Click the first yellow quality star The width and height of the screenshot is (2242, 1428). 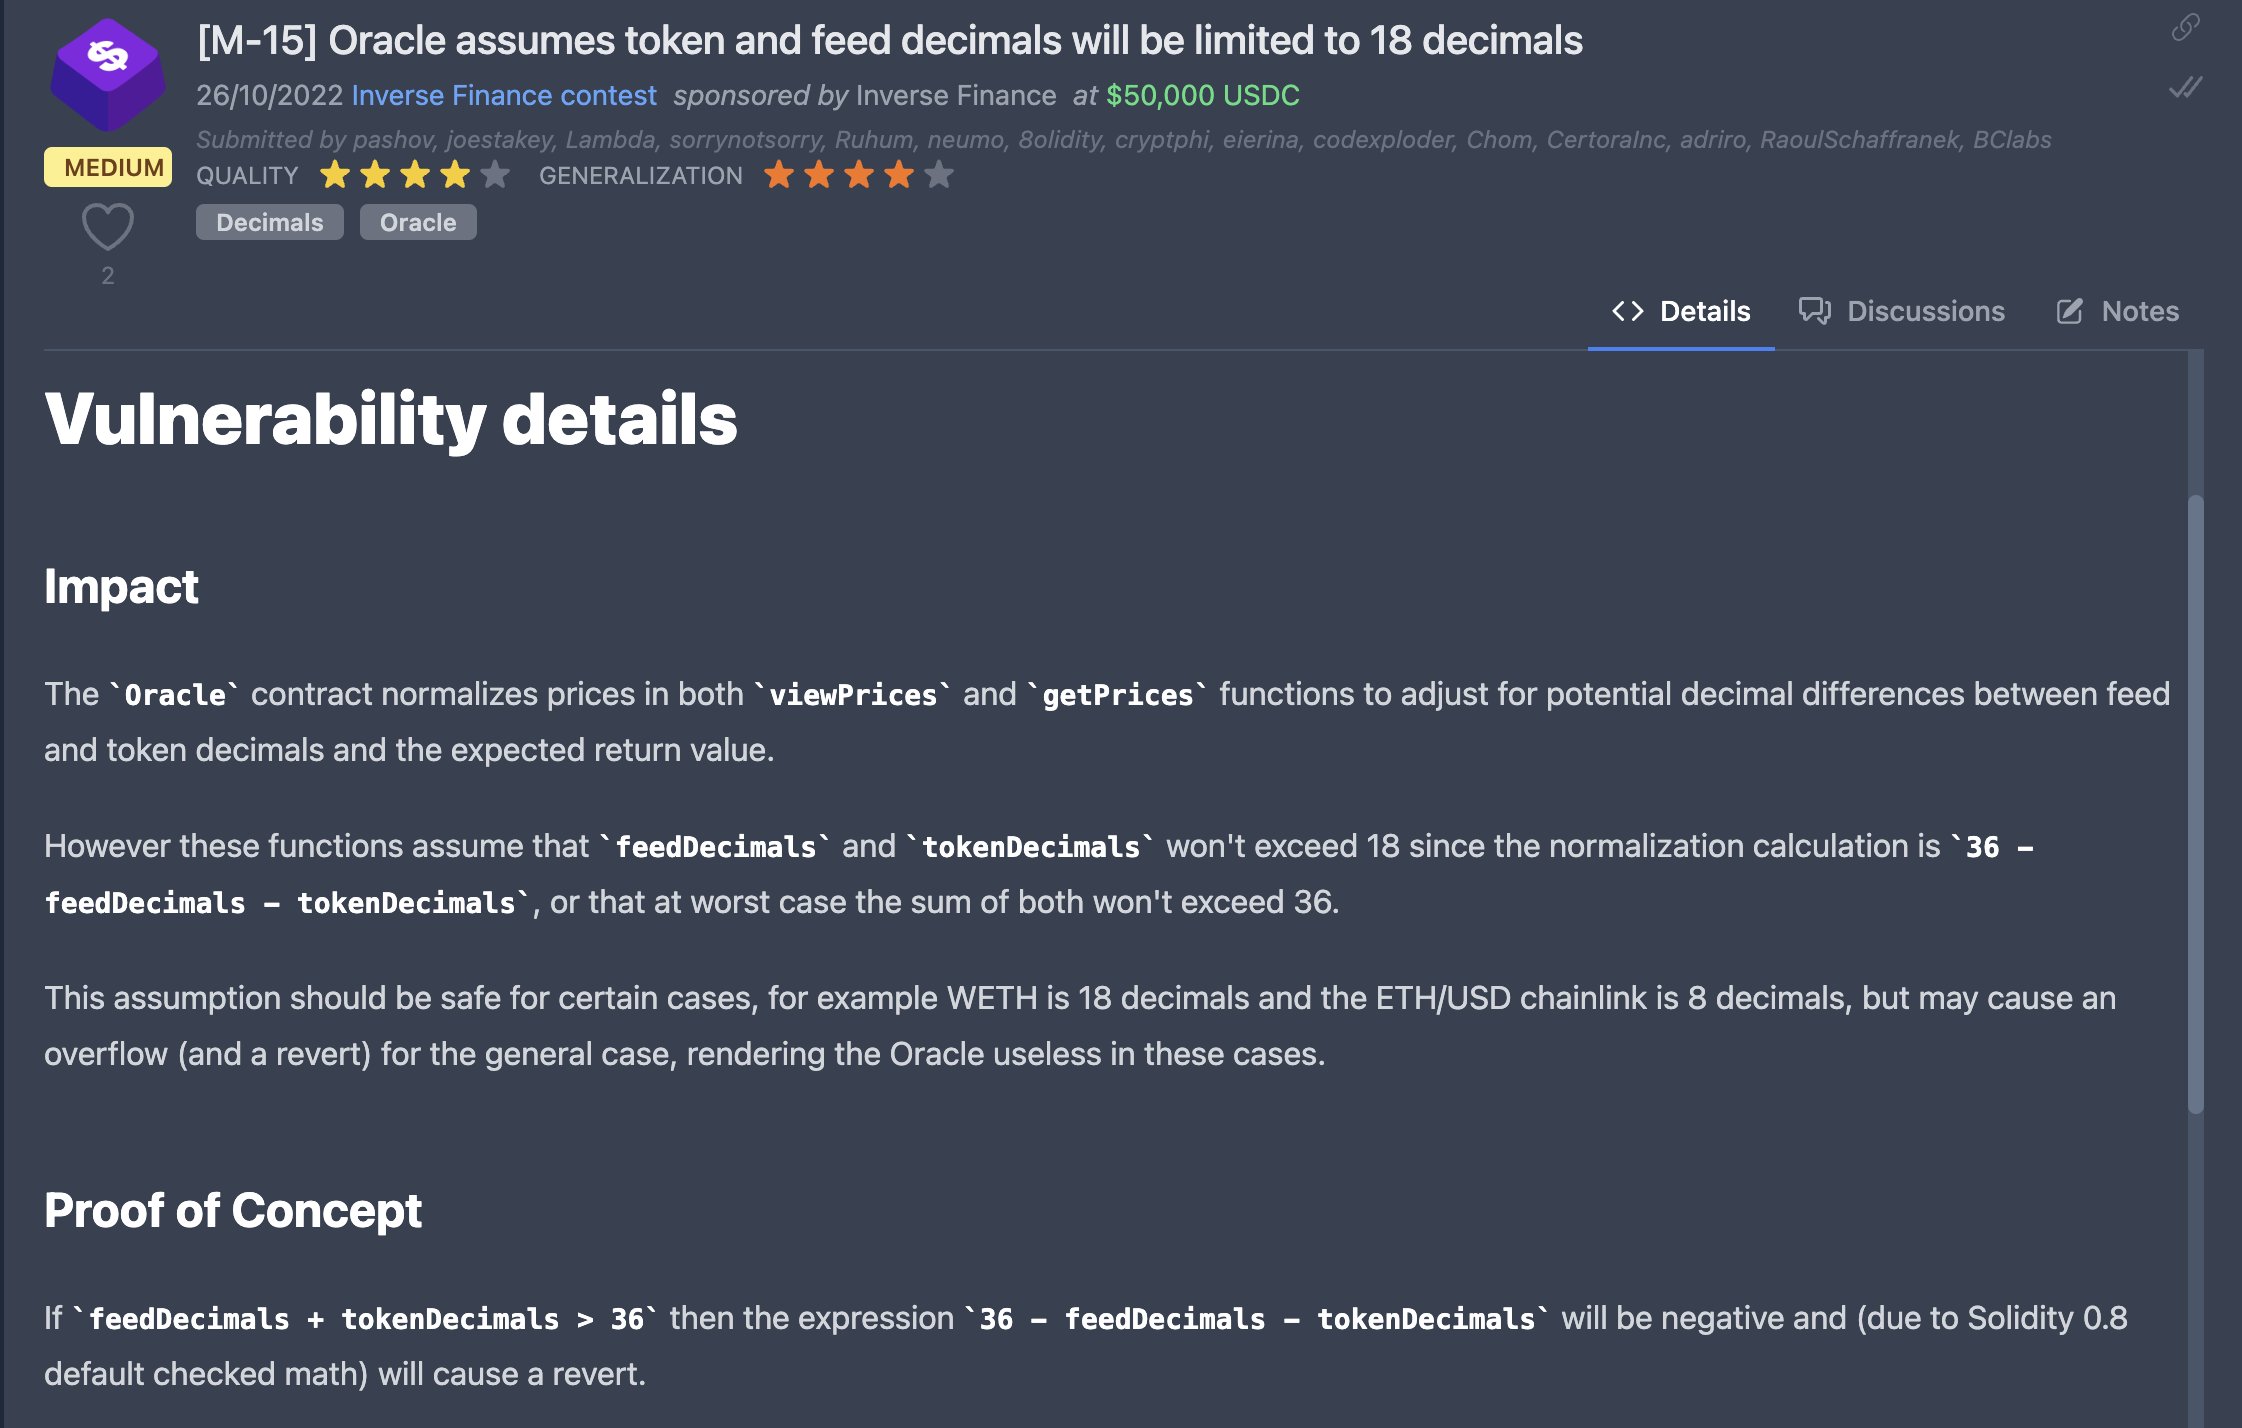click(335, 175)
